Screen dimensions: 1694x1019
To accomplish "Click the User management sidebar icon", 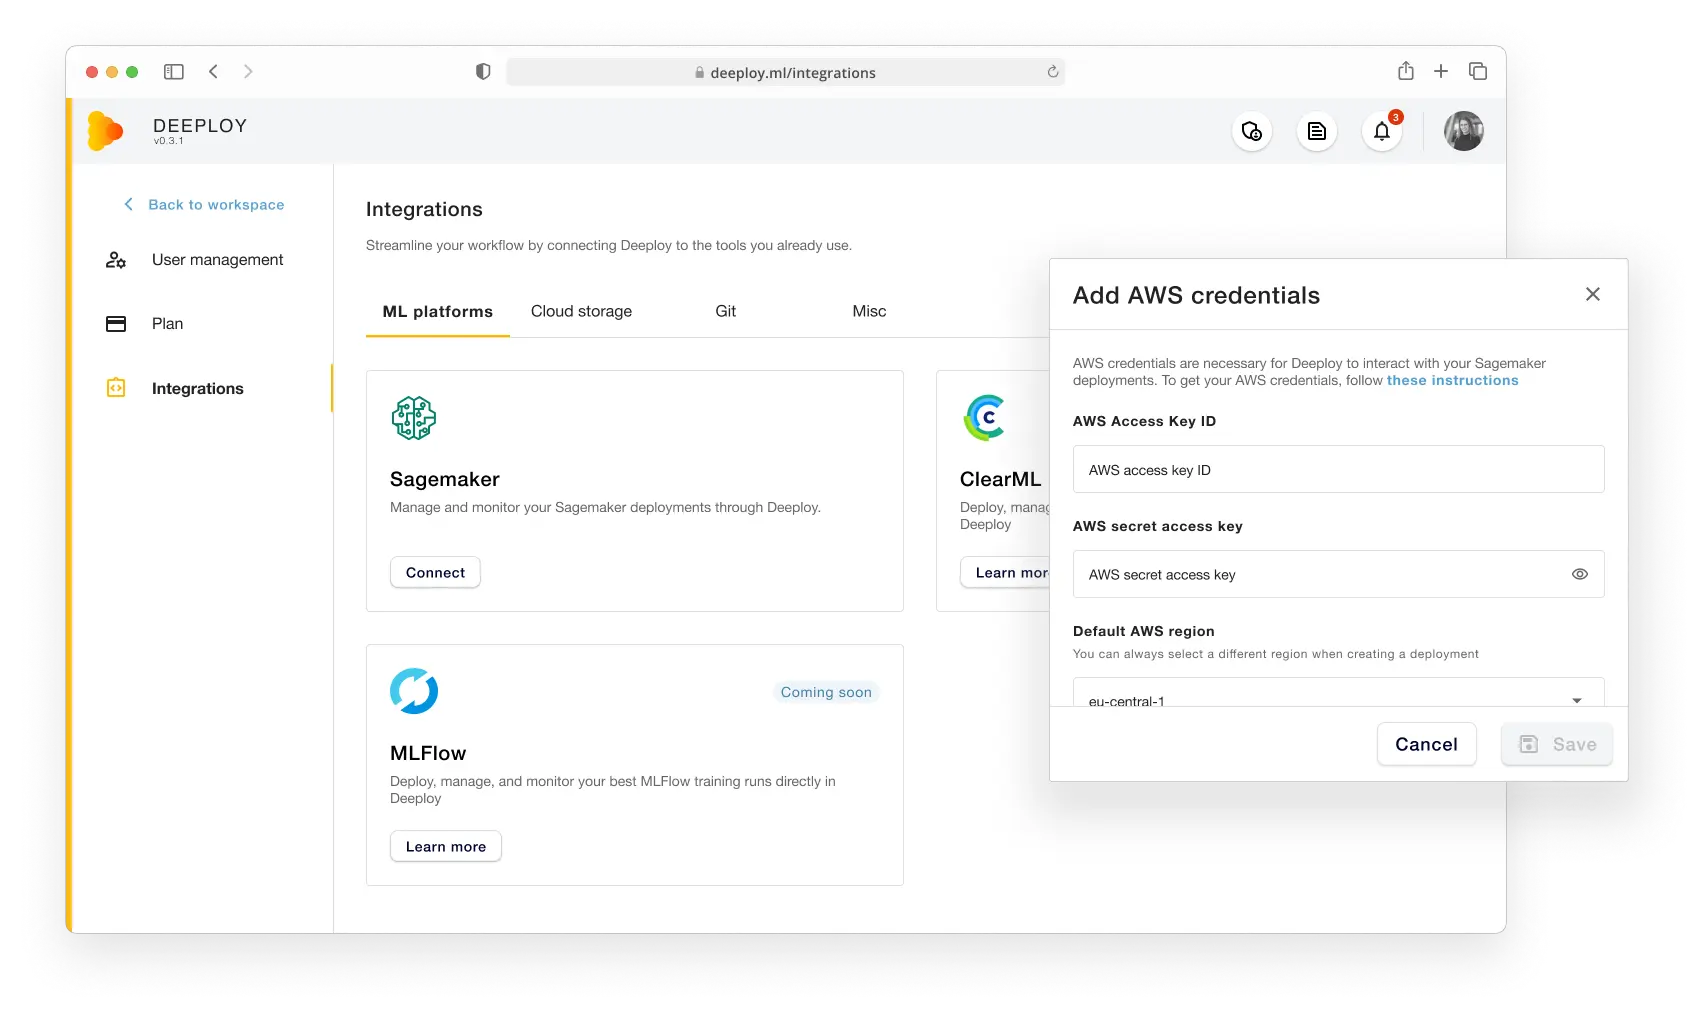I will tap(116, 260).
